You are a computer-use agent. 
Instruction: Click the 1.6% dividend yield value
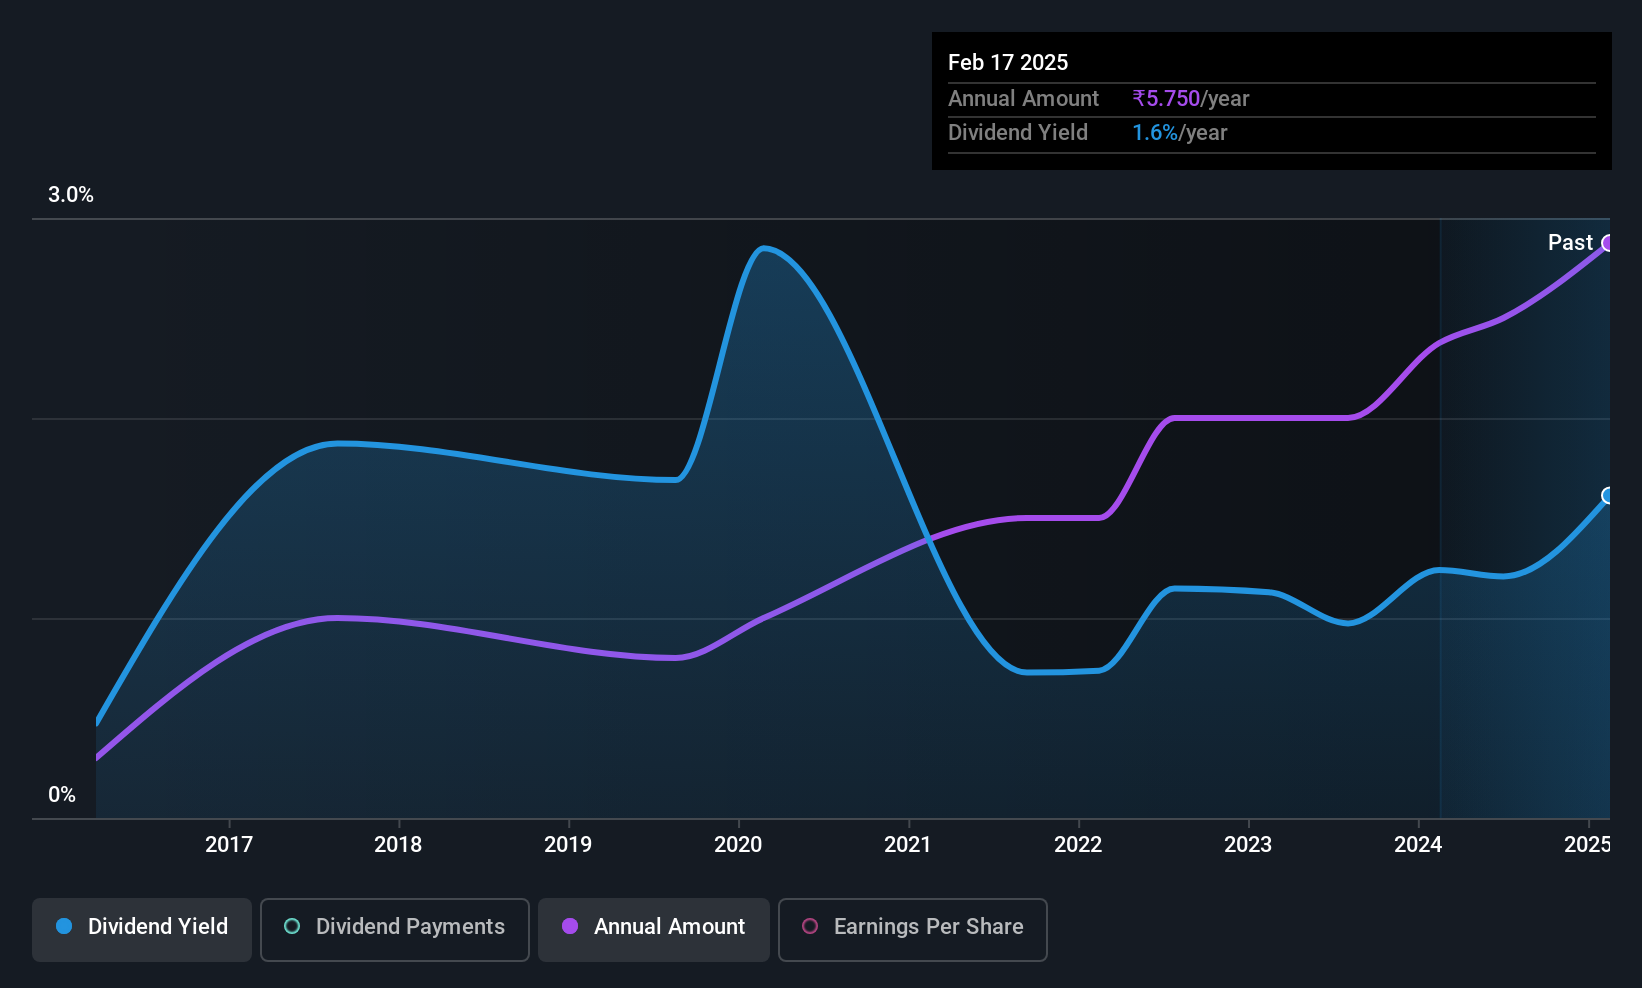[x=1155, y=133]
